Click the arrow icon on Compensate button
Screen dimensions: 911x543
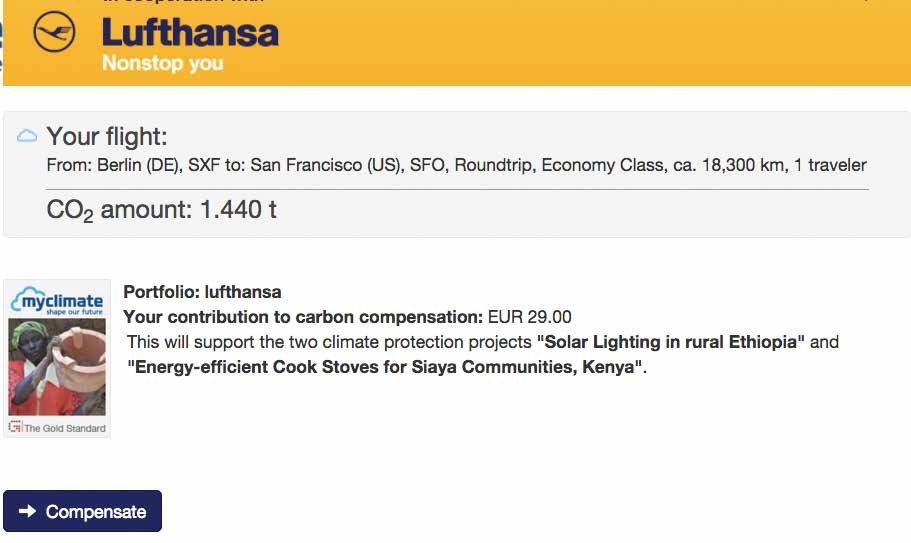click(28, 512)
